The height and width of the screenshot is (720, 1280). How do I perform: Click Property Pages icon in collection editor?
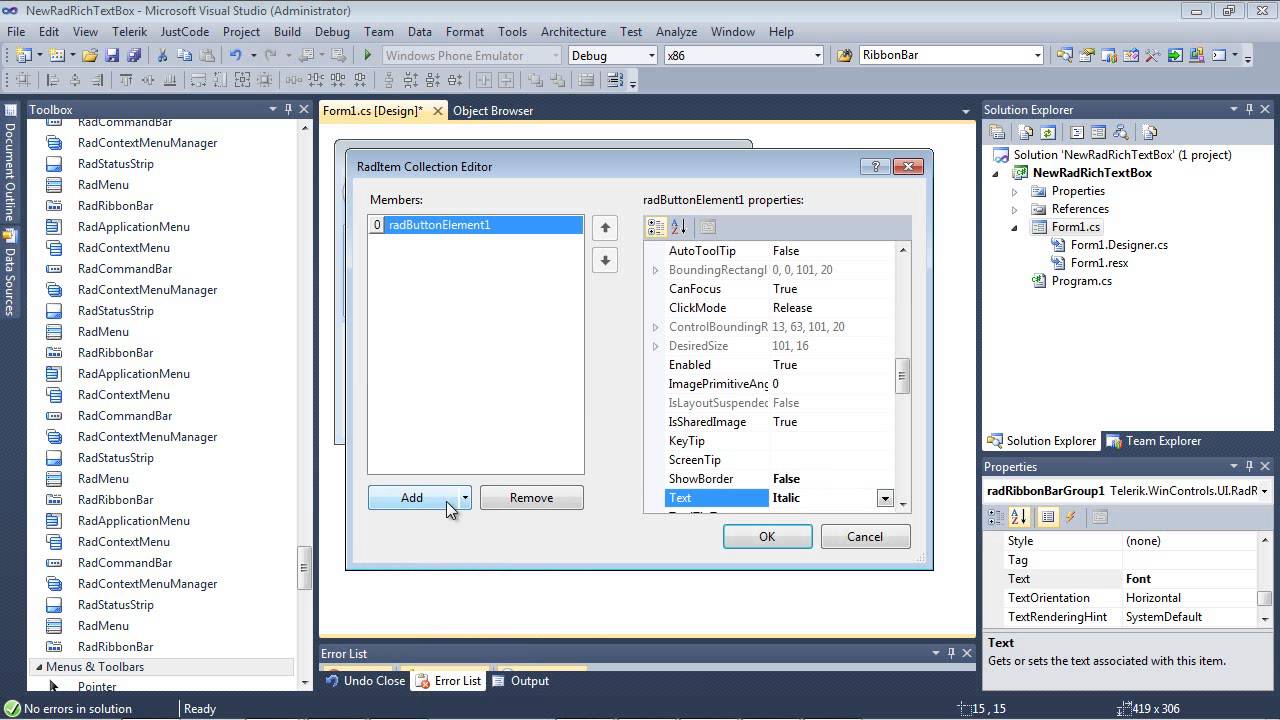point(707,227)
